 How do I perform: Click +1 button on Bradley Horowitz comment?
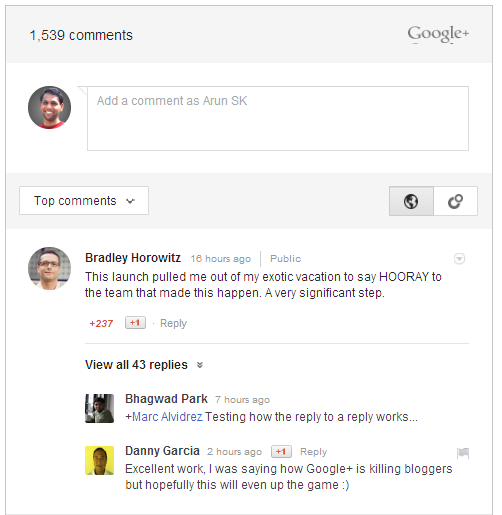[x=135, y=323]
